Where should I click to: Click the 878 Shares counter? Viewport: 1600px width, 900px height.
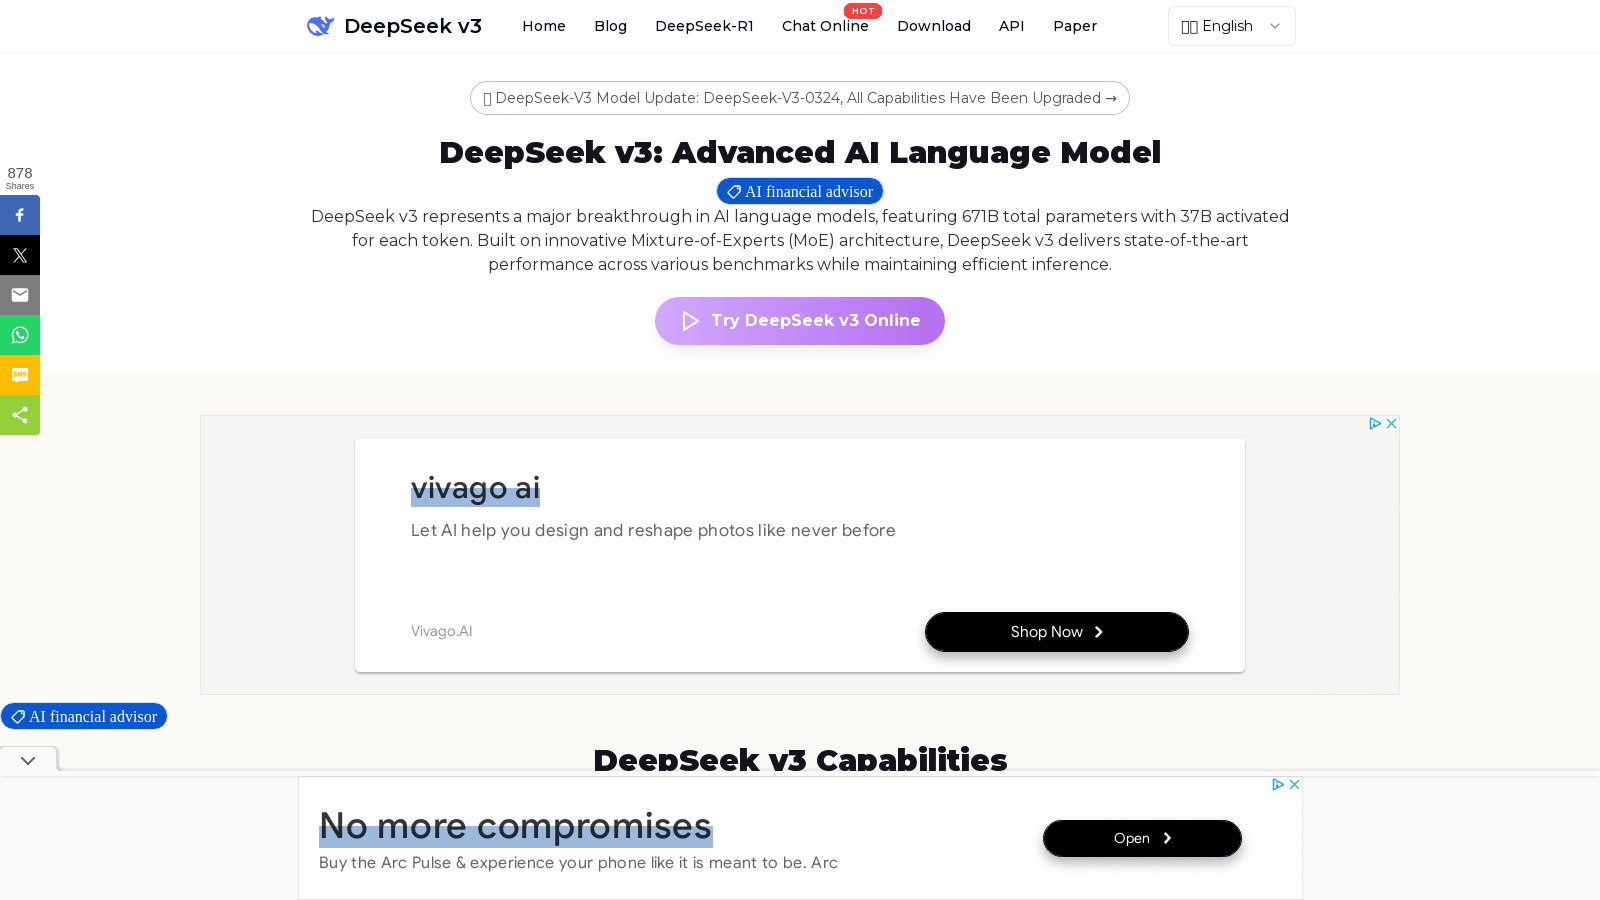coord(20,178)
